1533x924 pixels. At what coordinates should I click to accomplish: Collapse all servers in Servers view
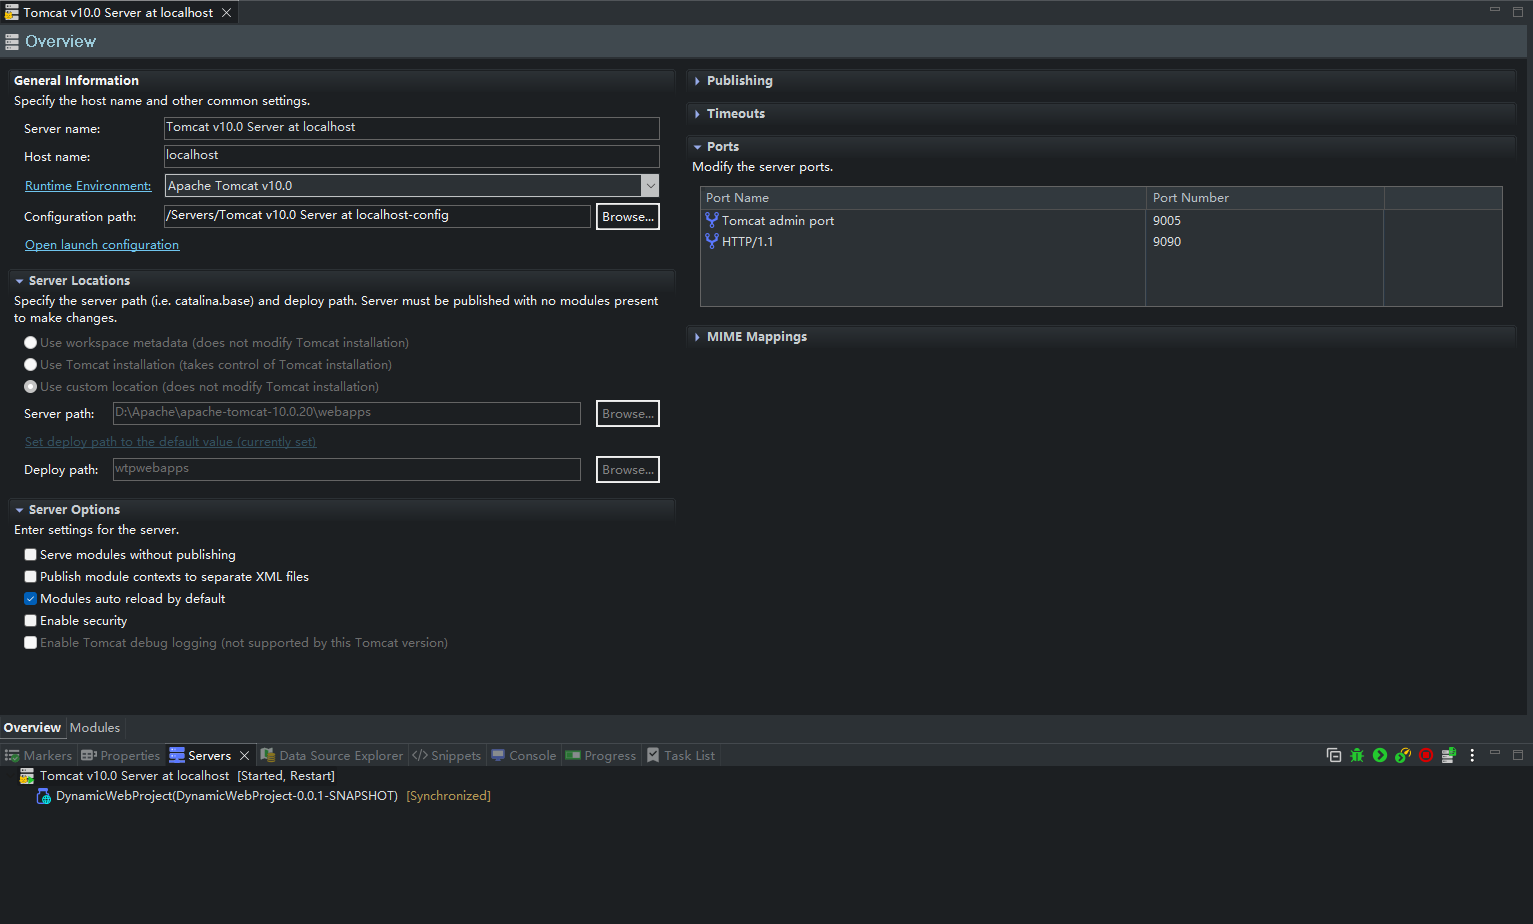pyautogui.click(x=1334, y=755)
